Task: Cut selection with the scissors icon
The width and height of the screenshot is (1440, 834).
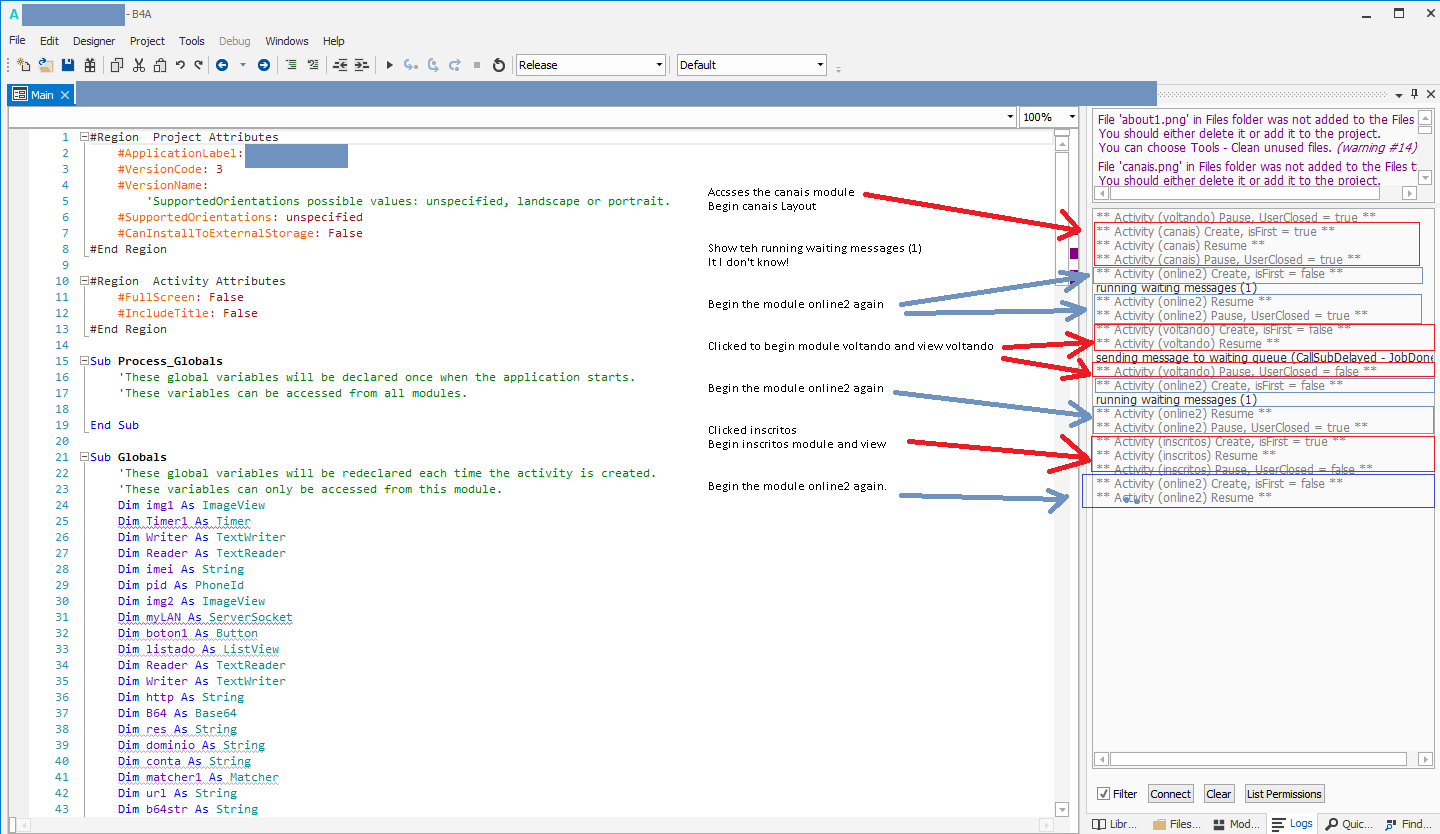Action: (139, 65)
